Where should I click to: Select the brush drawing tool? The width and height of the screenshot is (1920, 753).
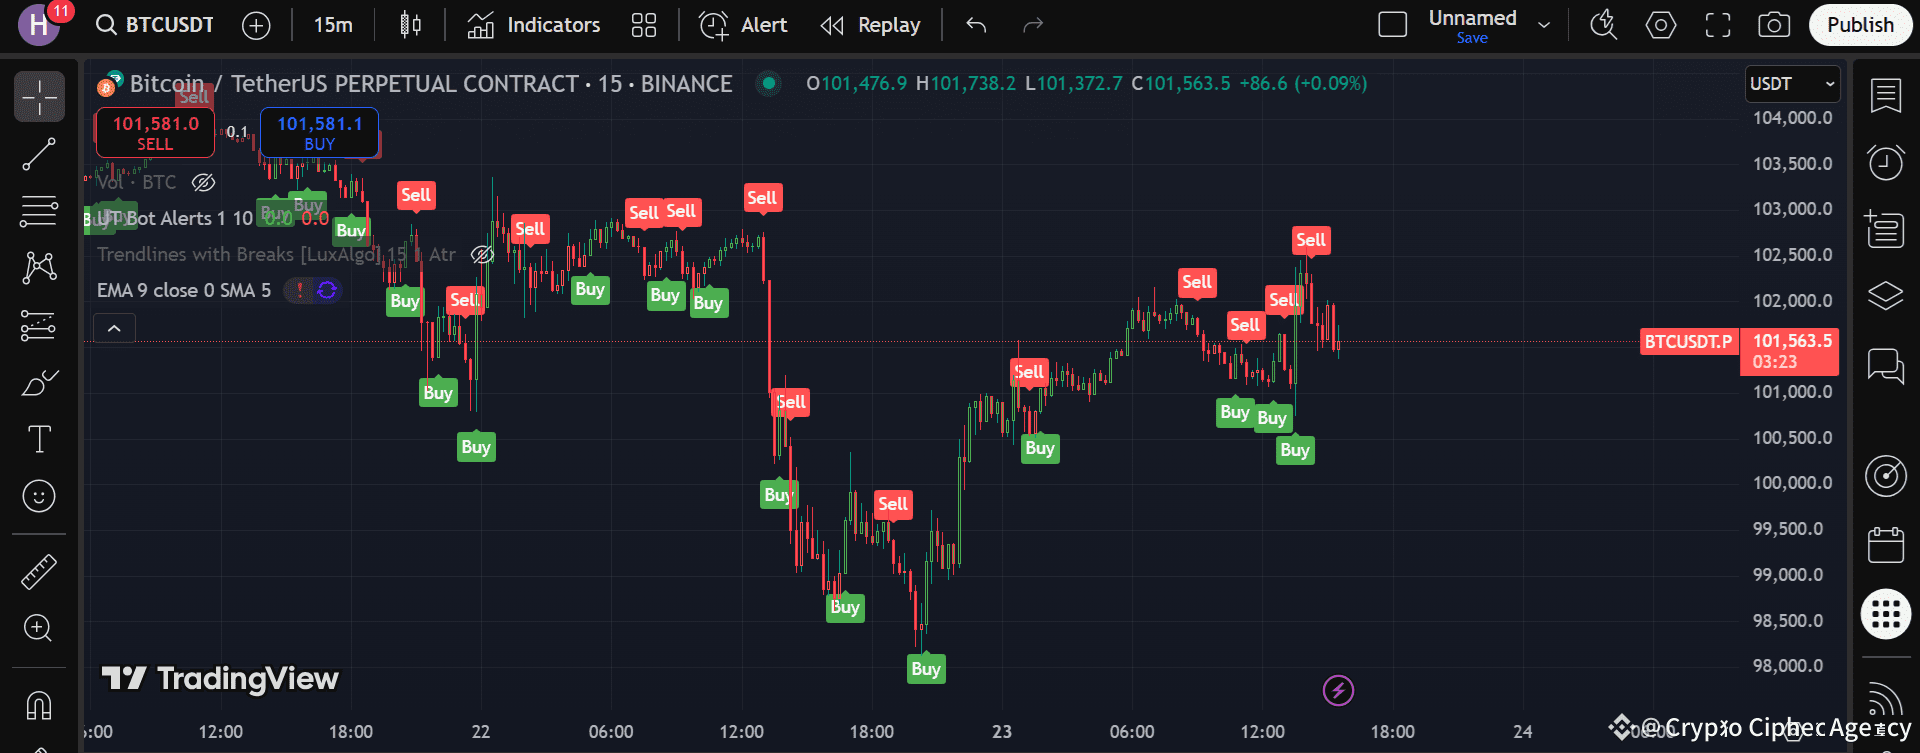(x=39, y=382)
